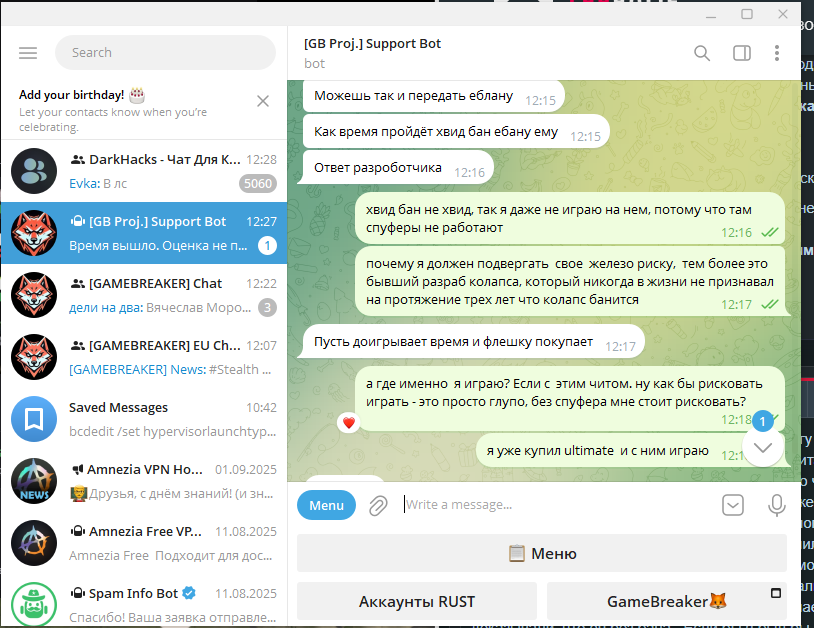
Task: Open the Saved Messages bookmark icon
Action: coord(34,419)
